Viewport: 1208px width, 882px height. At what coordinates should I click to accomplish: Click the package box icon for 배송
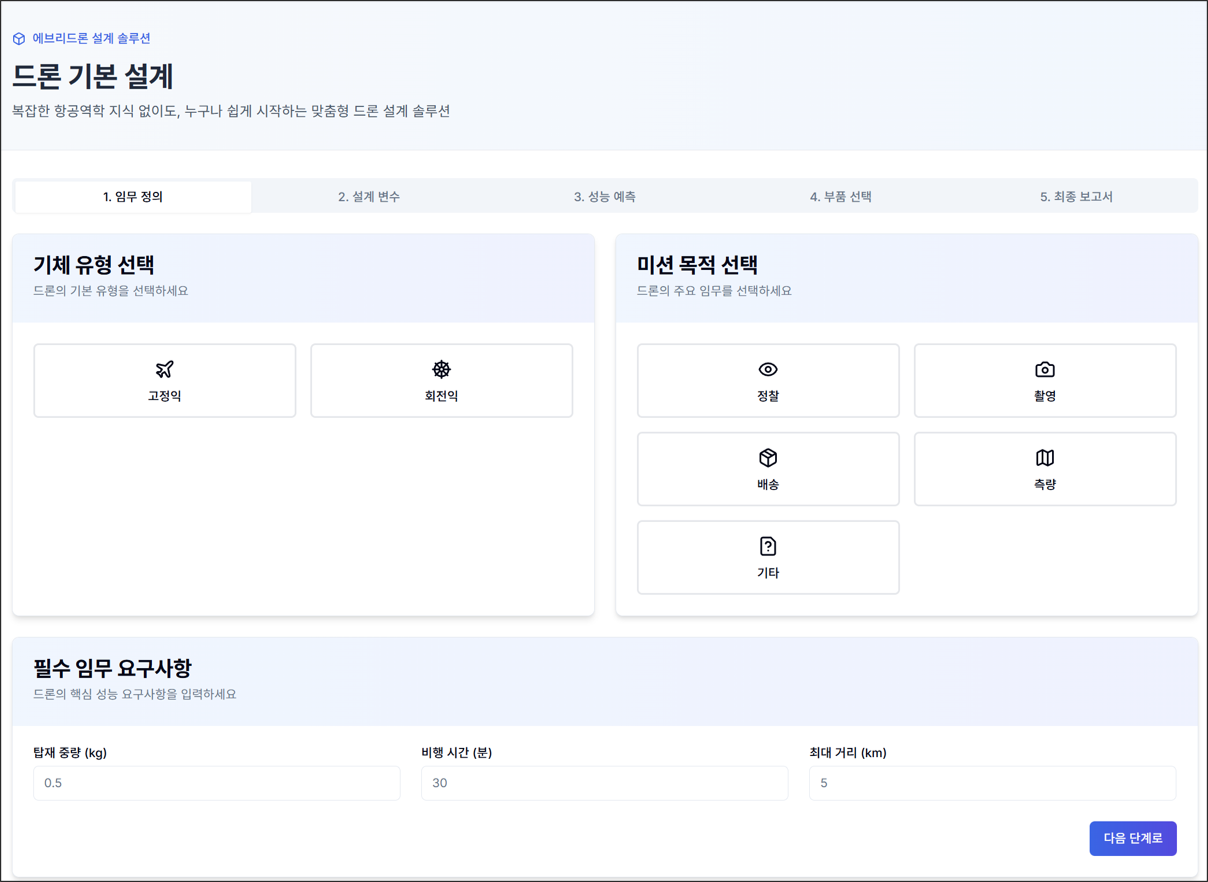tap(768, 458)
